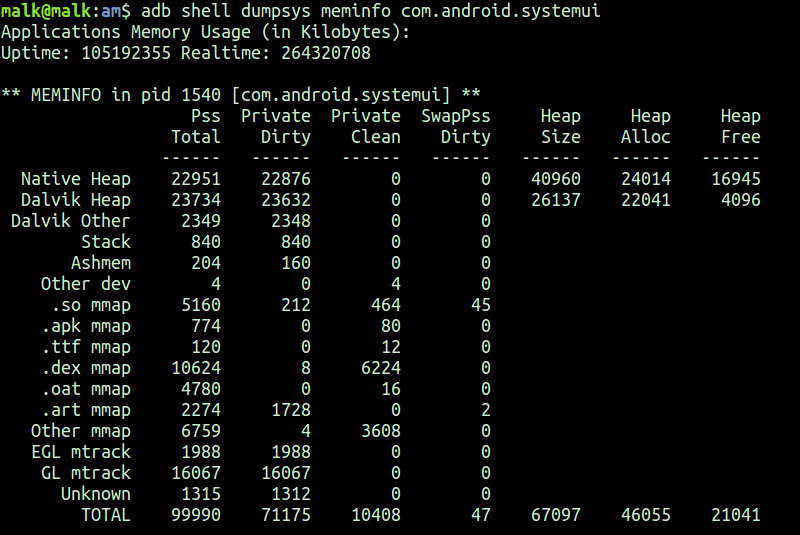Click the .art mmap row label
This screenshot has width=800, height=535.
point(86,410)
